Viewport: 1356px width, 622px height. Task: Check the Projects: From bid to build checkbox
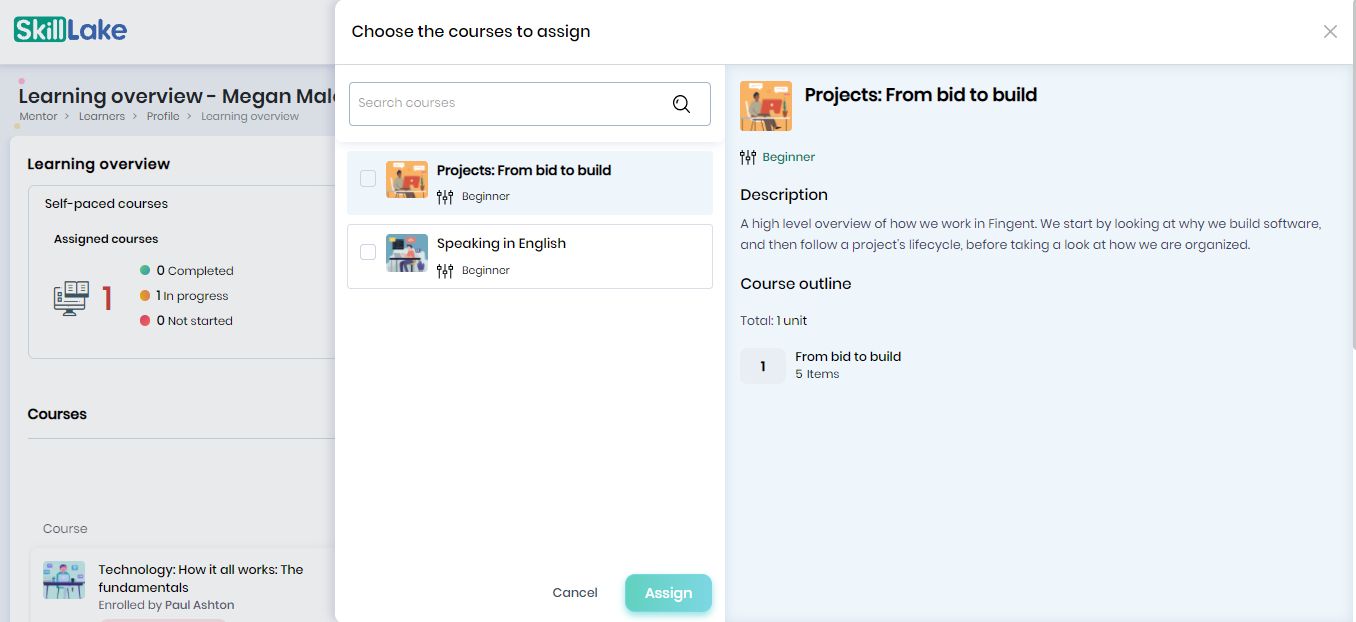pyautogui.click(x=368, y=179)
